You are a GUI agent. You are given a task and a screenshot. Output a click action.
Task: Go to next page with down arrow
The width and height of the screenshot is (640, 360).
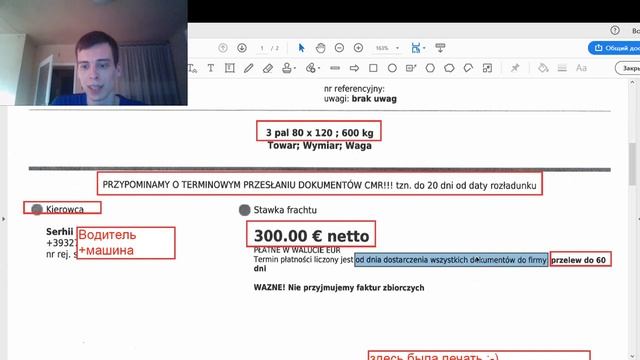tap(242, 48)
